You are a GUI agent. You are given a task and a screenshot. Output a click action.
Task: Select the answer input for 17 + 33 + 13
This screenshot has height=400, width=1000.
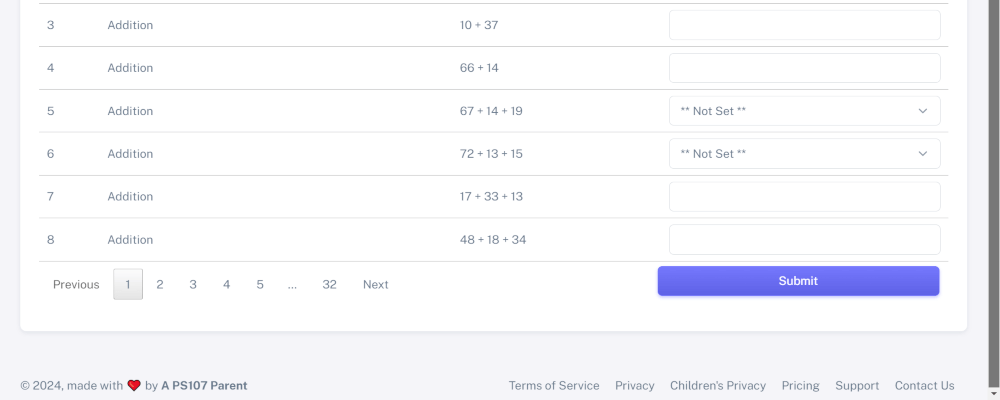pos(804,197)
